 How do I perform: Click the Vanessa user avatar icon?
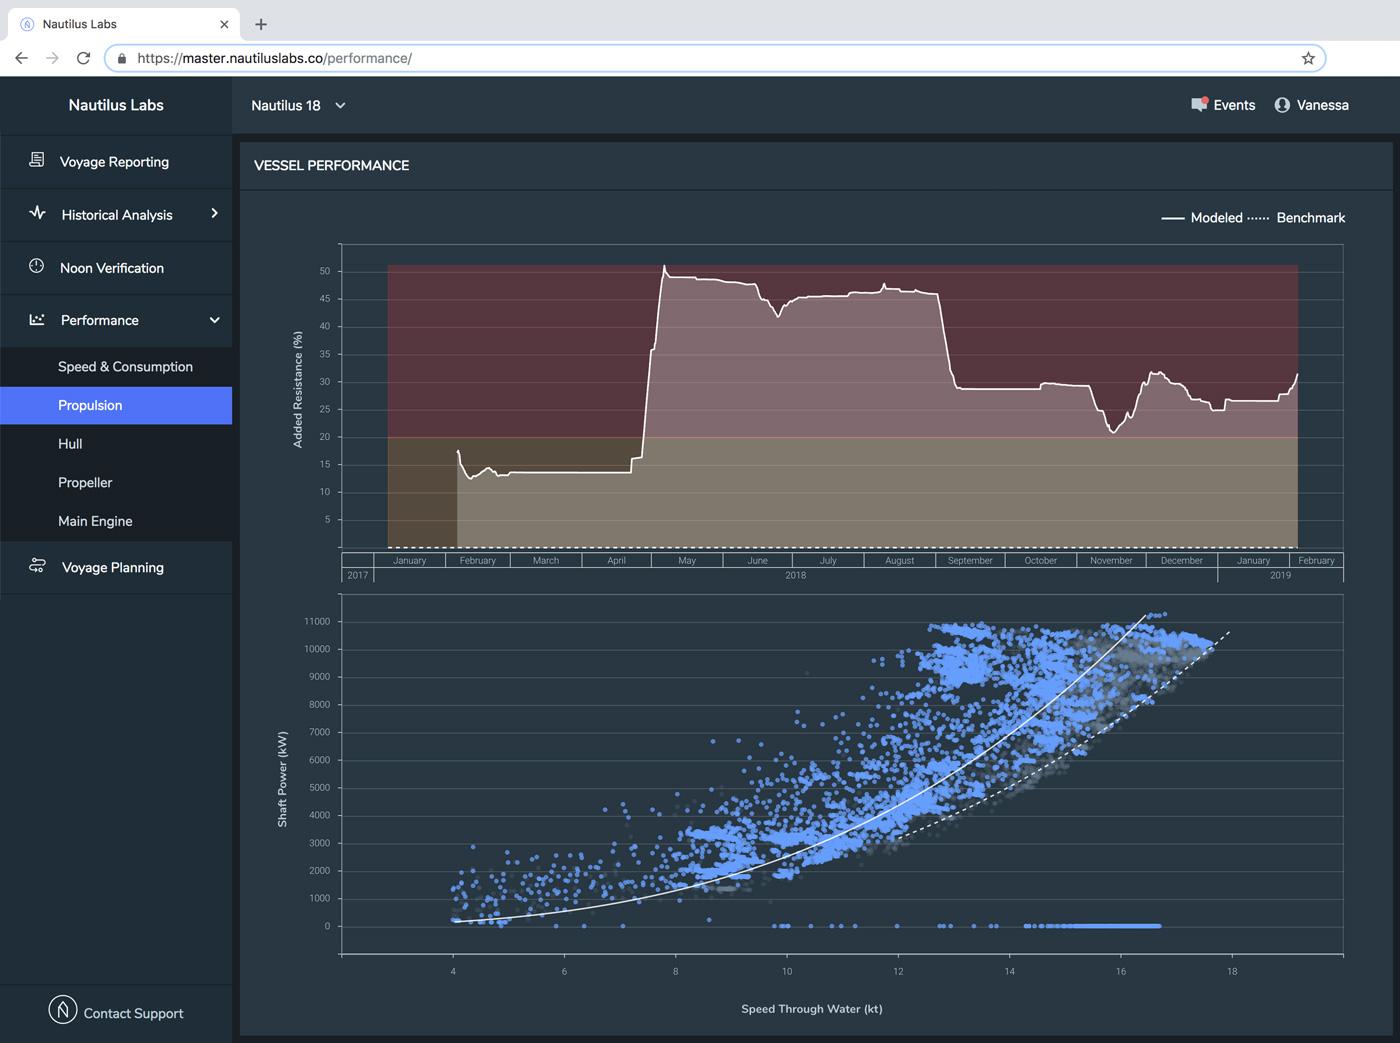pyautogui.click(x=1282, y=105)
